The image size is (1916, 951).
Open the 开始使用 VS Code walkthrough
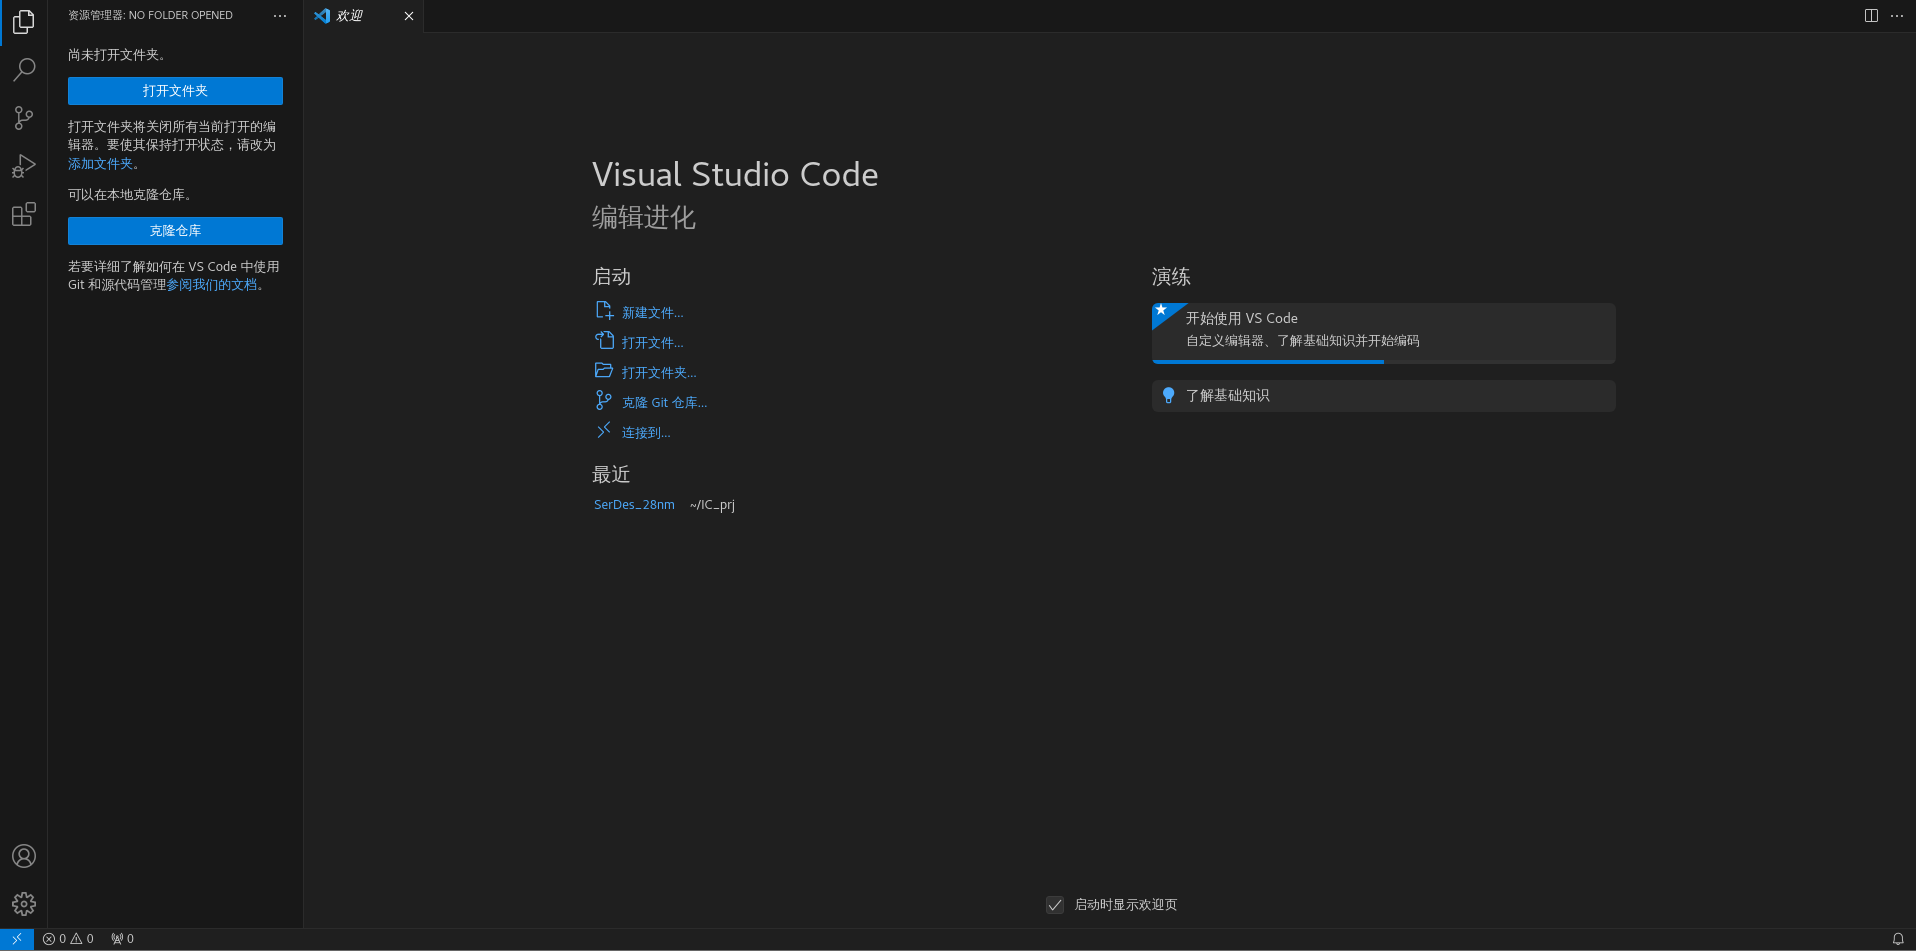1383,333
